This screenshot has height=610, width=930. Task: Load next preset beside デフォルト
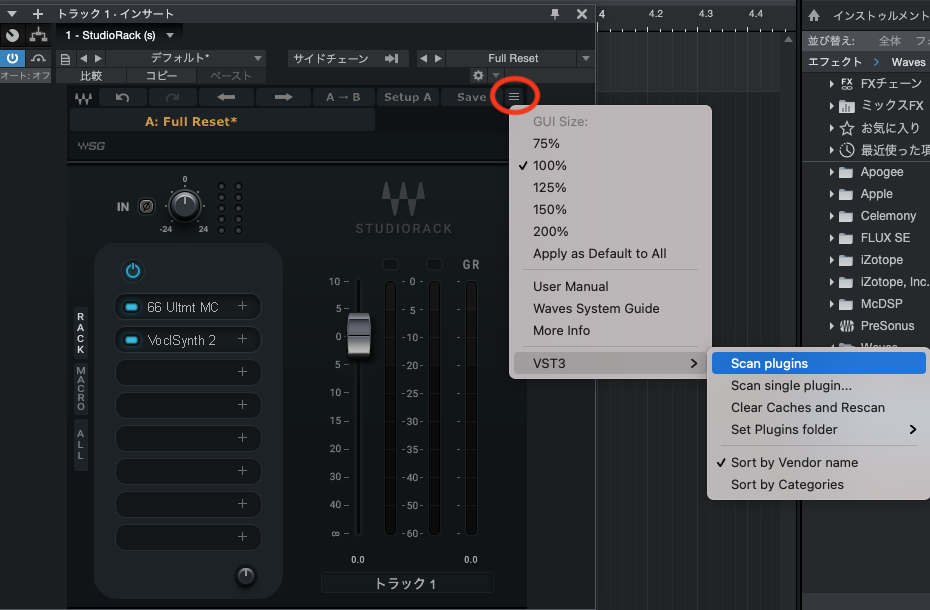(x=98, y=58)
